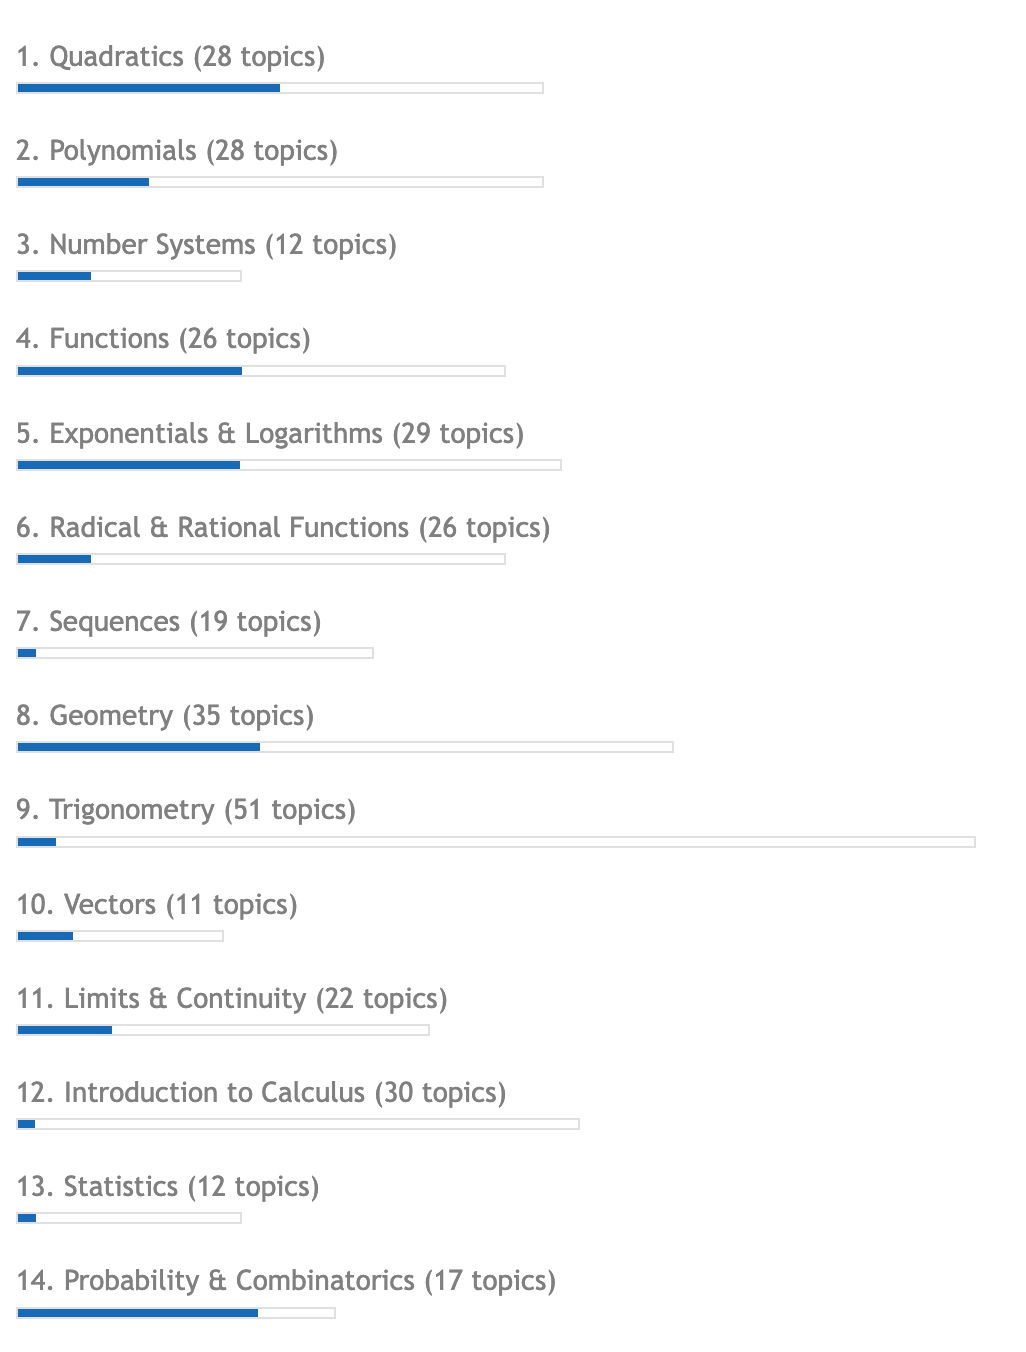Click the Limits & Continuity progress bar
1026x1352 pixels.
pos(223,1030)
